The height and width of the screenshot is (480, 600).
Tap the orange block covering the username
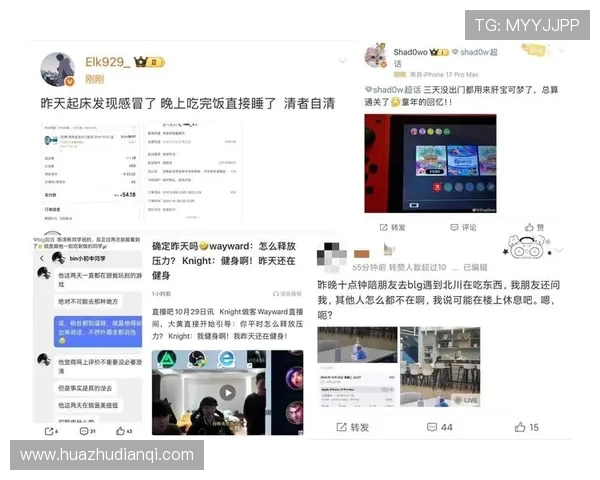(362, 254)
